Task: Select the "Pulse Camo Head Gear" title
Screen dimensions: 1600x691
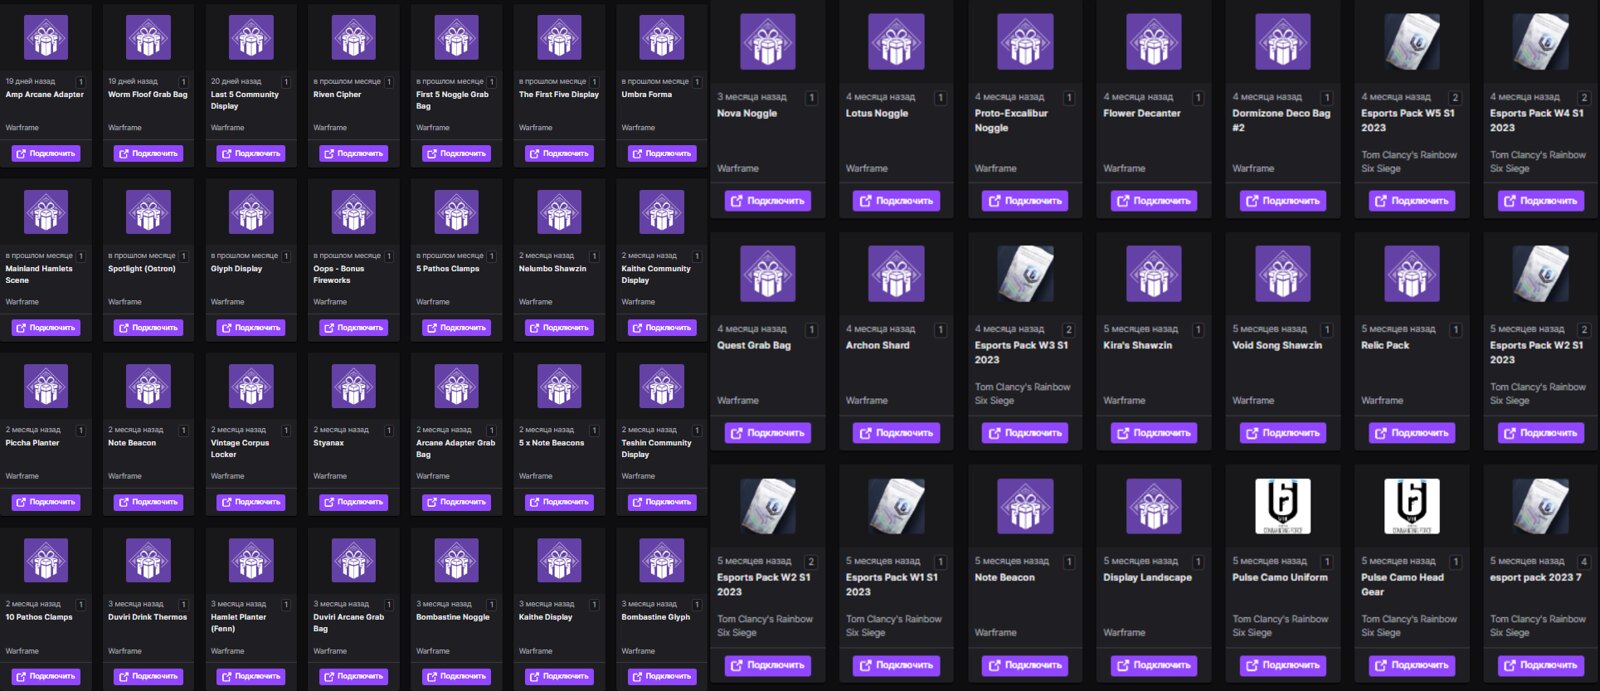Action: tap(1403, 585)
